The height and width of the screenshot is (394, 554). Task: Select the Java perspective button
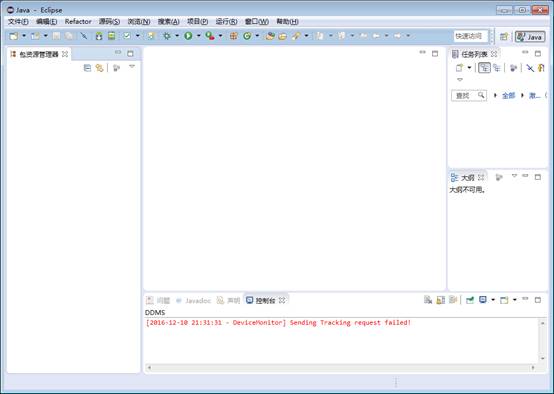pyautogui.click(x=530, y=37)
